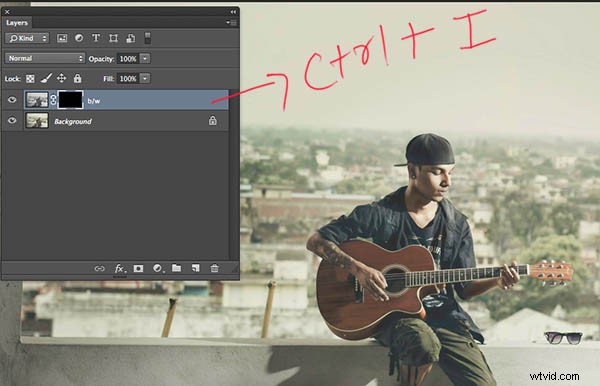Select the black layer mask thumbnail on b/w layer

70,100
